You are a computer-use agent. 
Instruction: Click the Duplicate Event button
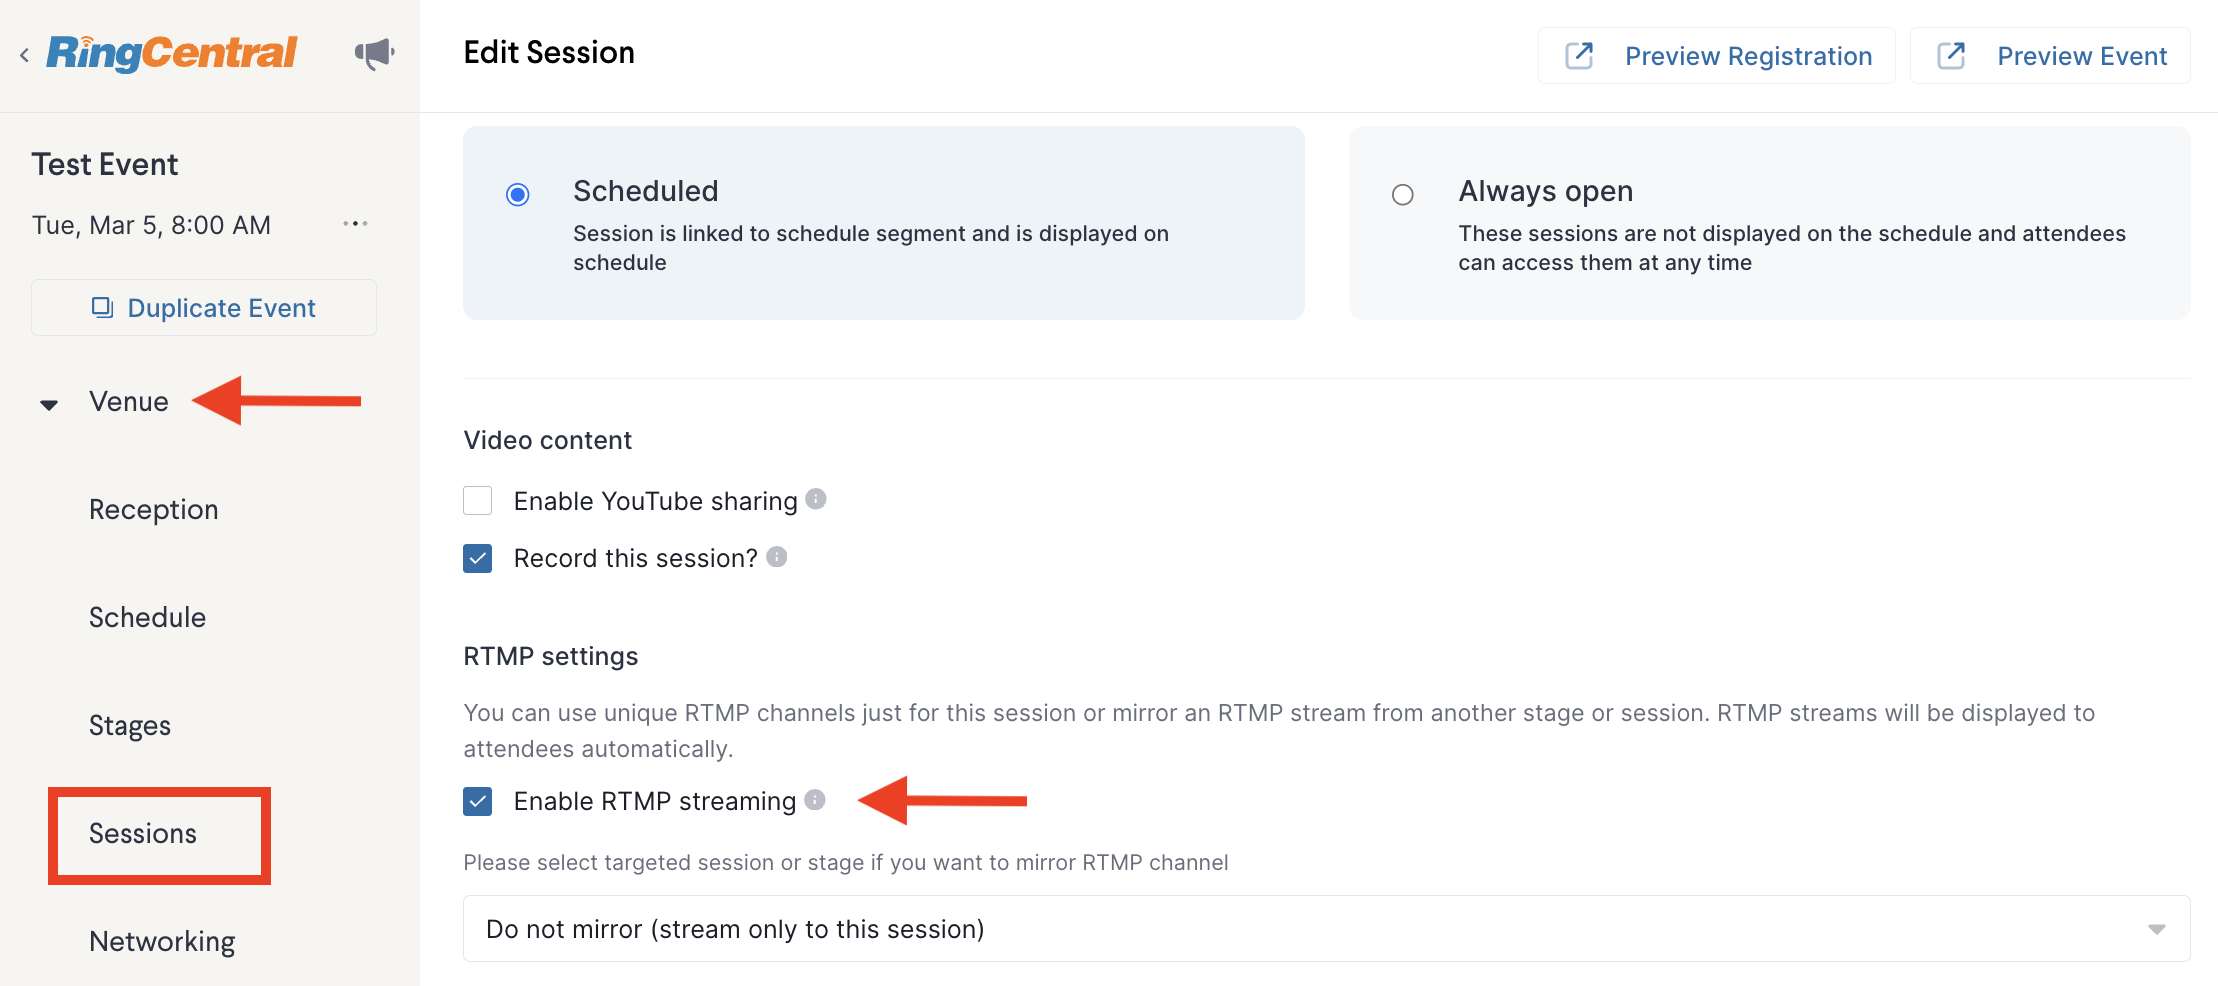pos(204,308)
